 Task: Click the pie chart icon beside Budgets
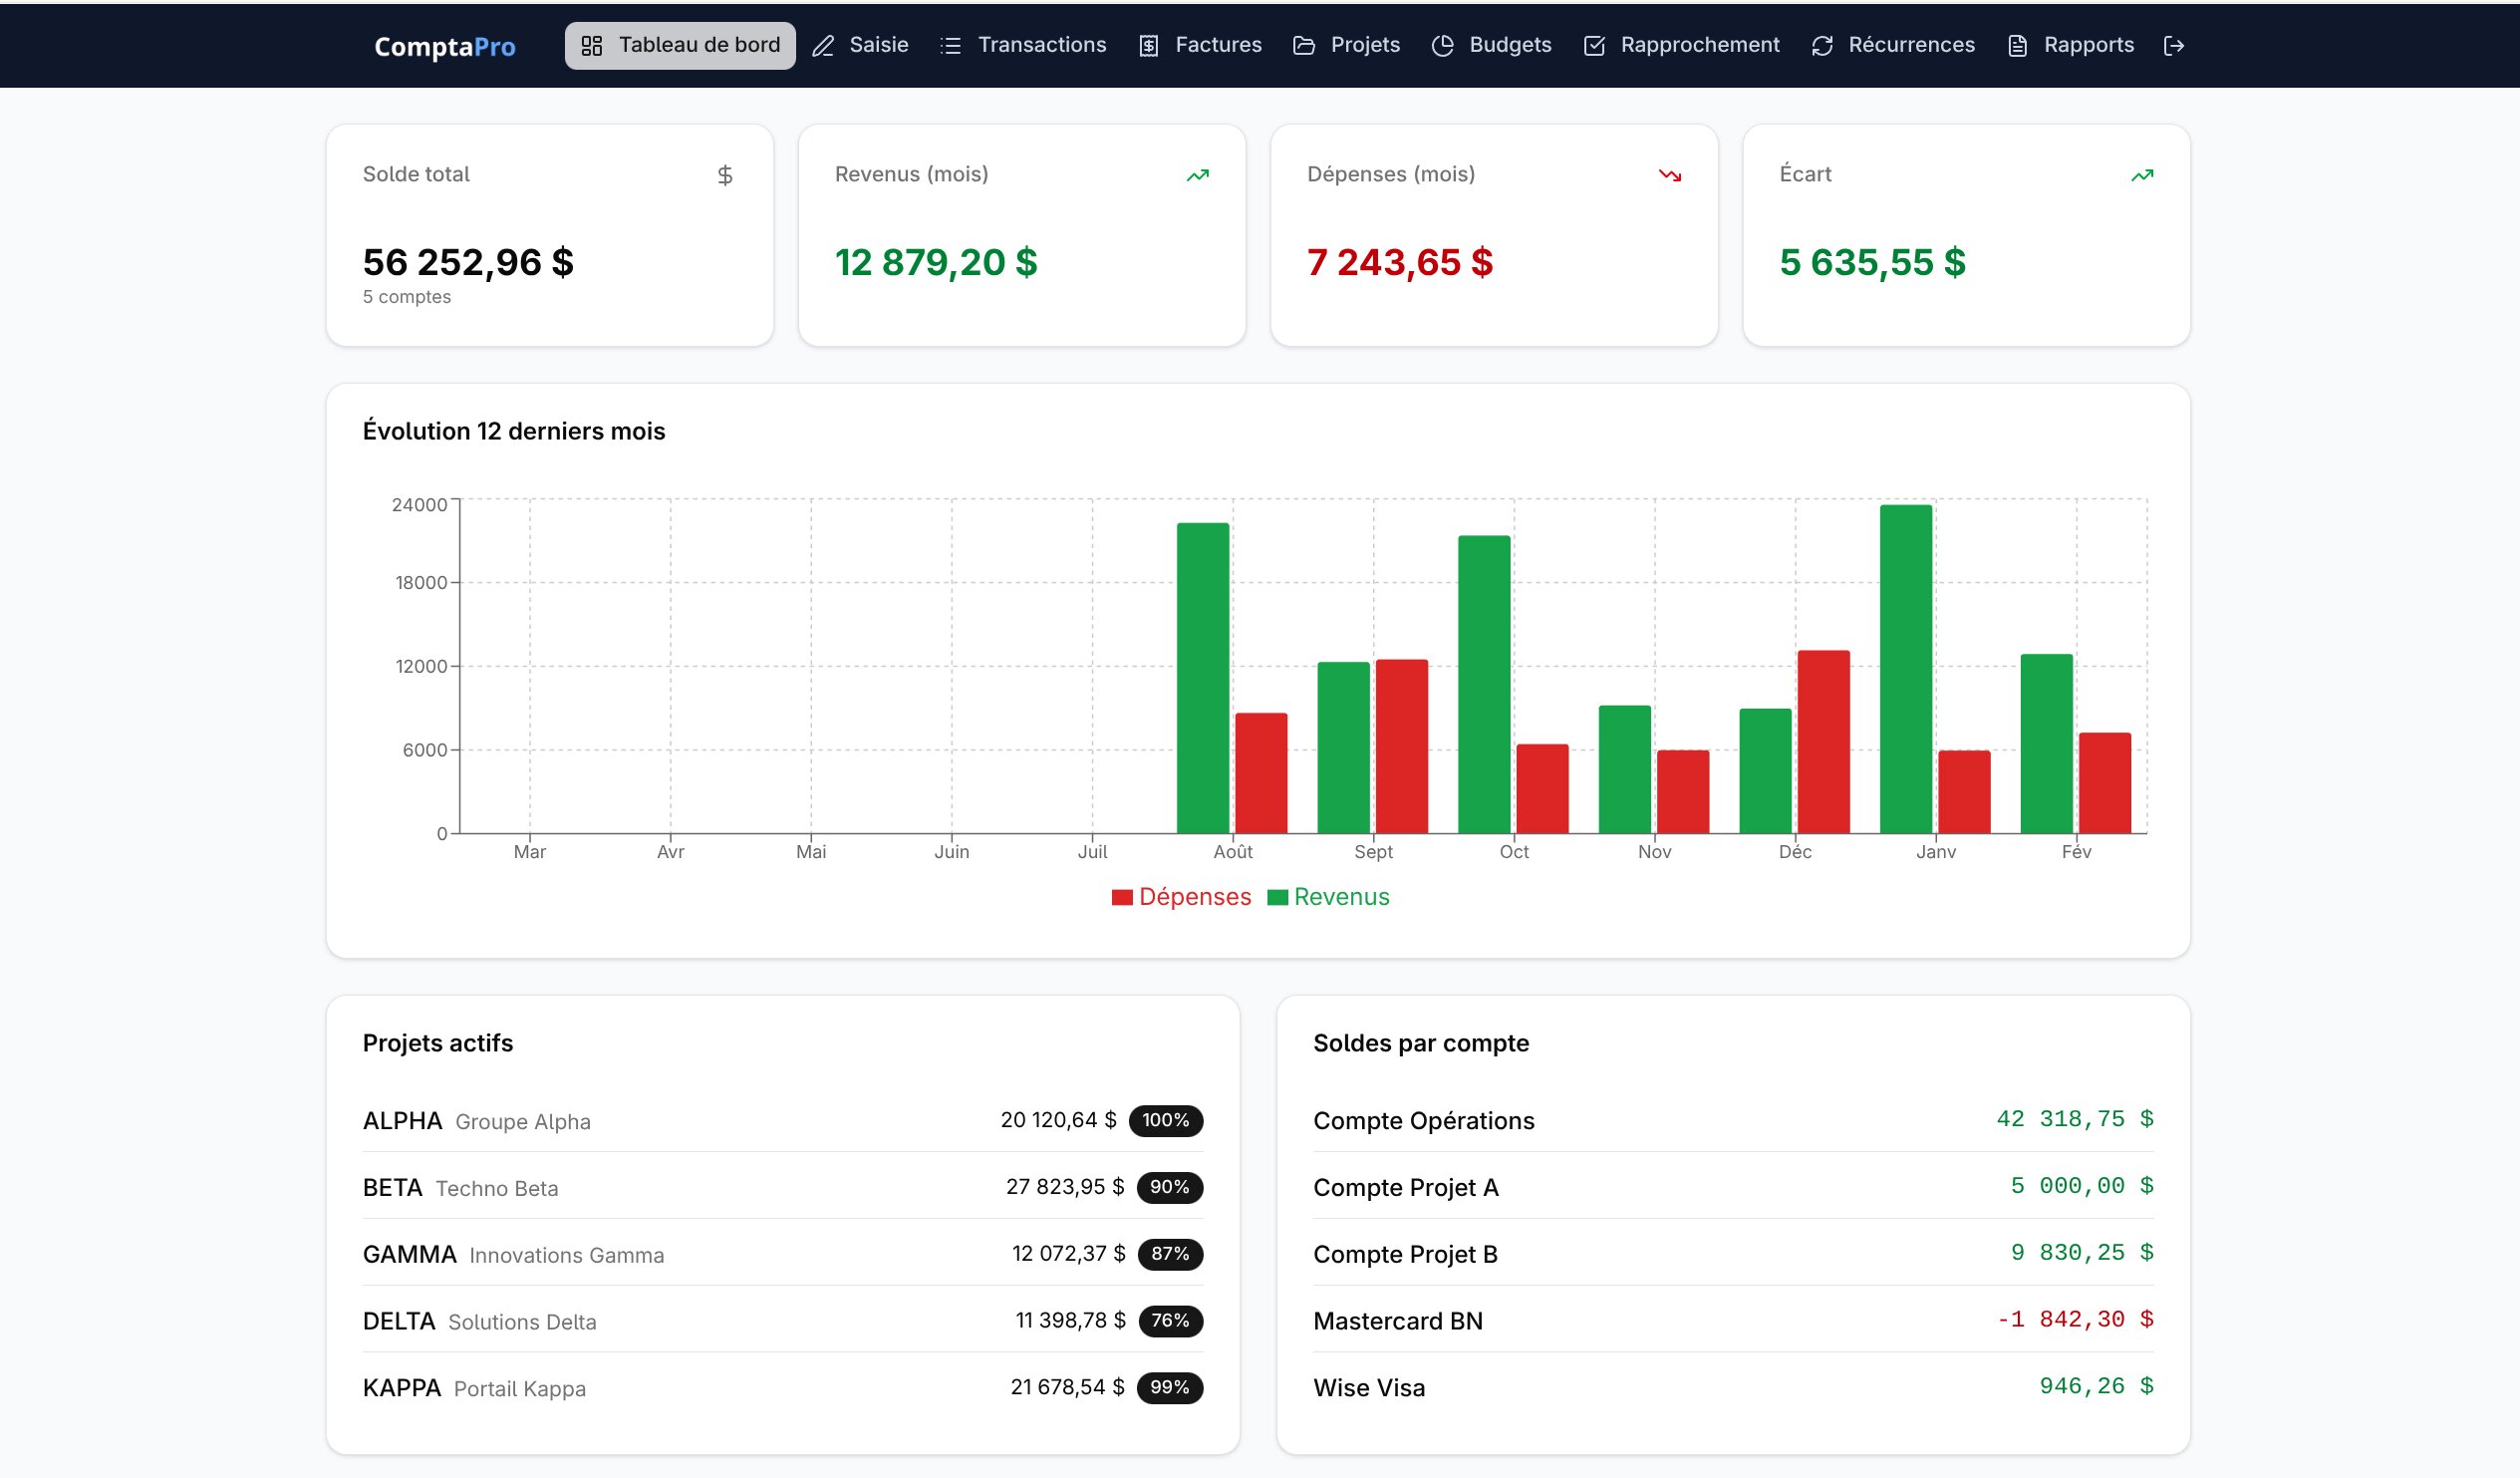coord(1442,46)
